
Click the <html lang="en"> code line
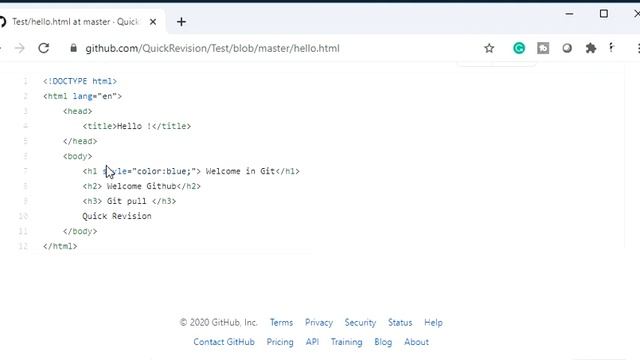(82, 96)
